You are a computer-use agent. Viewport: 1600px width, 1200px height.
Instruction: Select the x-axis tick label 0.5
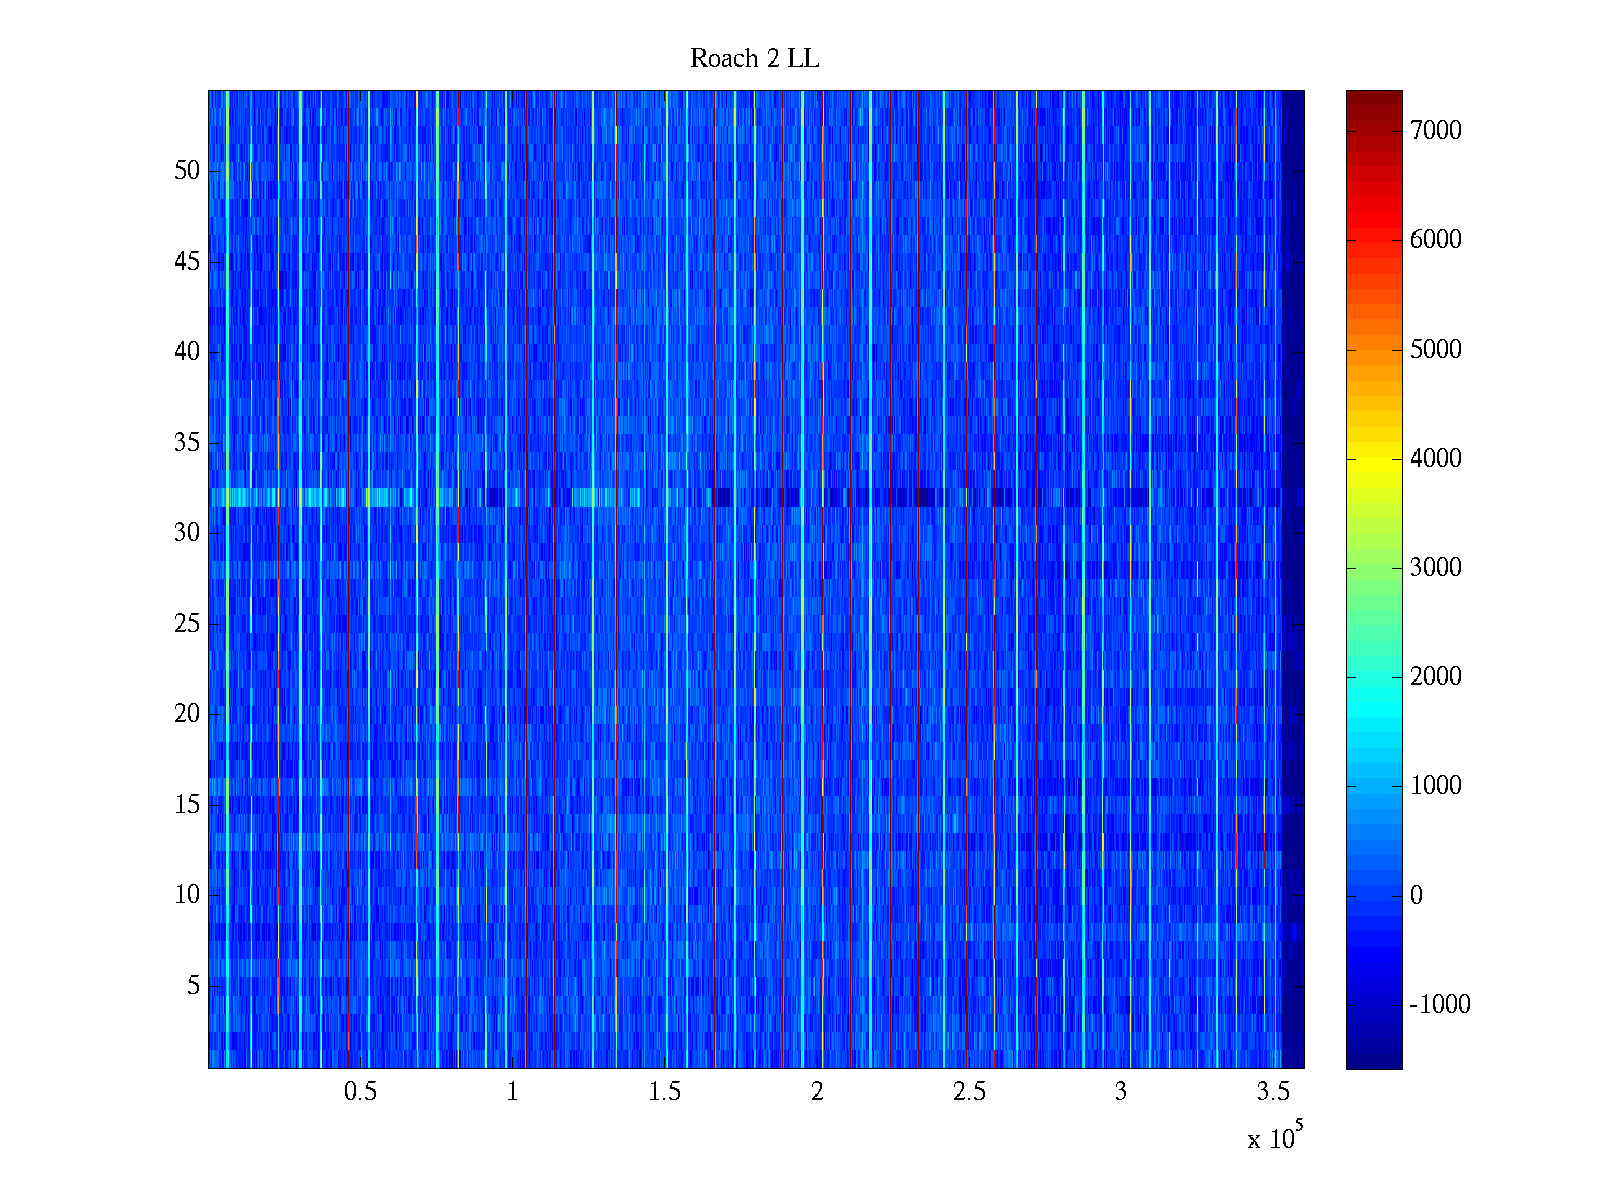click(x=360, y=1092)
